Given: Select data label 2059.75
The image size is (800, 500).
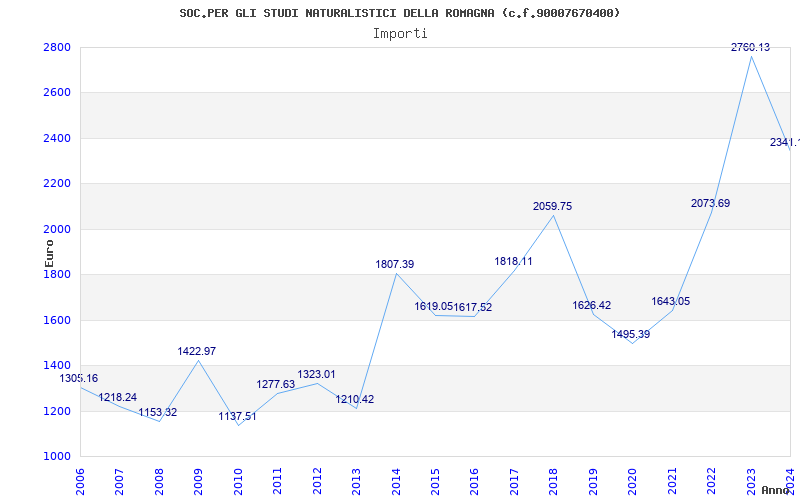Looking at the screenshot, I should [553, 206].
